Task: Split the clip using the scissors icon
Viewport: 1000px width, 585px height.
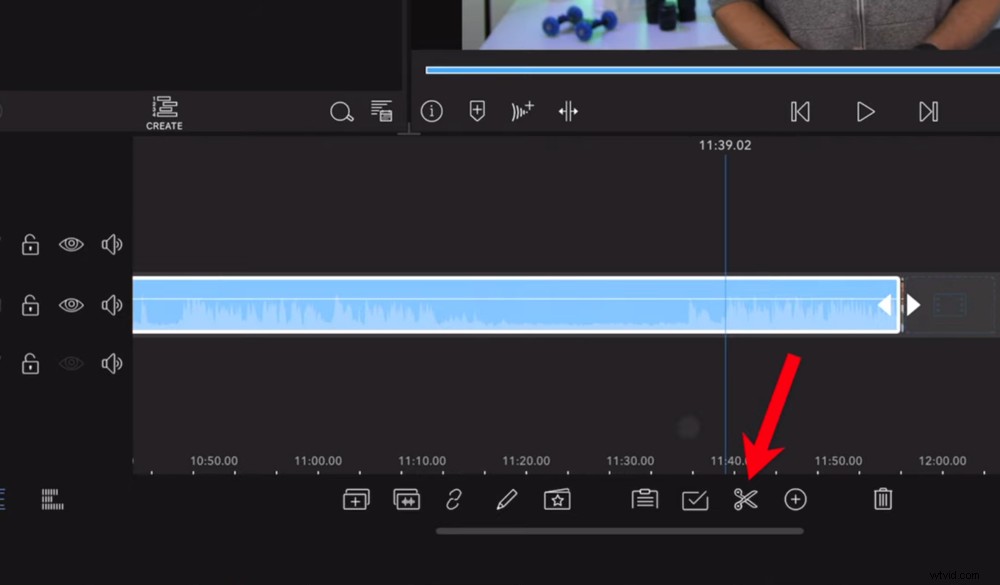Action: point(746,500)
